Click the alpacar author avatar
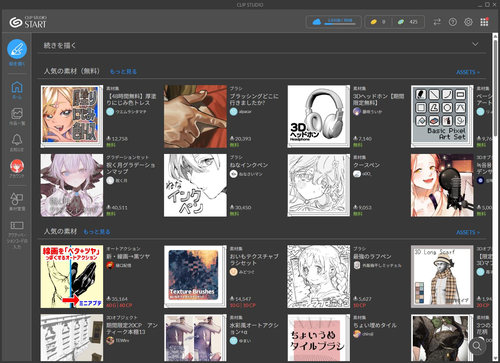Screen dimensions: 500x363 click(x=234, y=112)
